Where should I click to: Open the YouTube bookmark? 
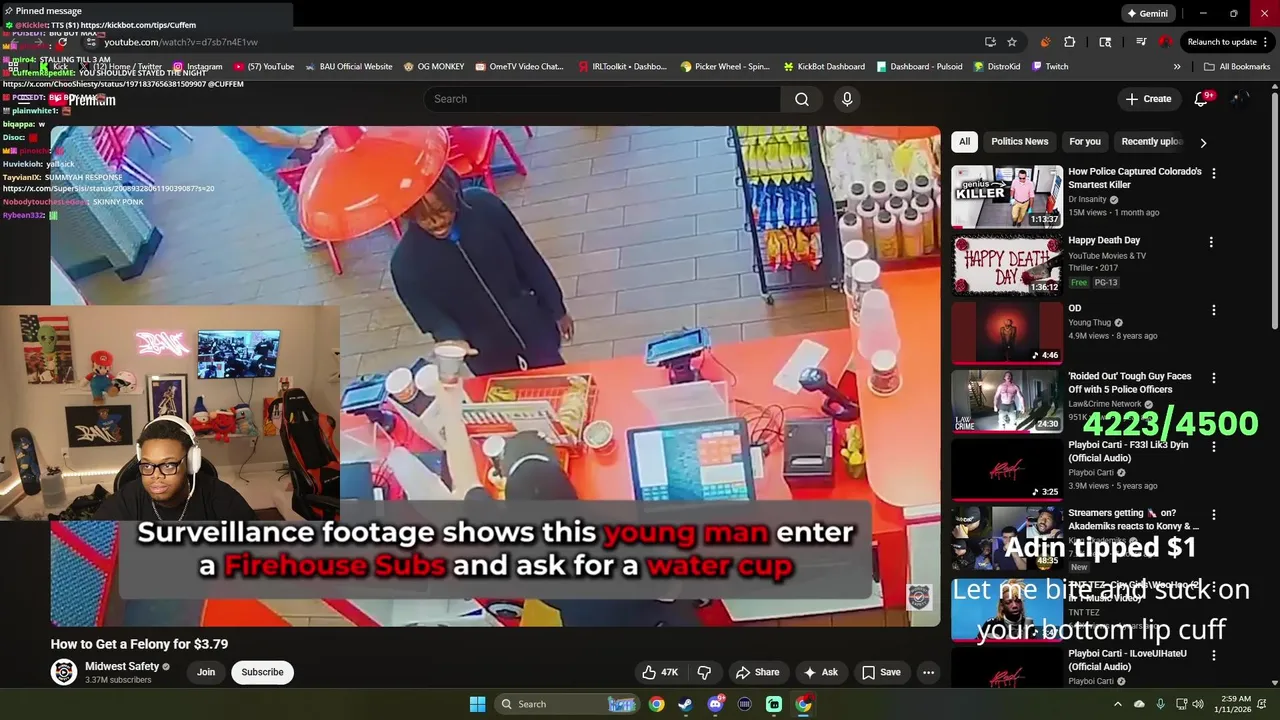pos(264,67)
